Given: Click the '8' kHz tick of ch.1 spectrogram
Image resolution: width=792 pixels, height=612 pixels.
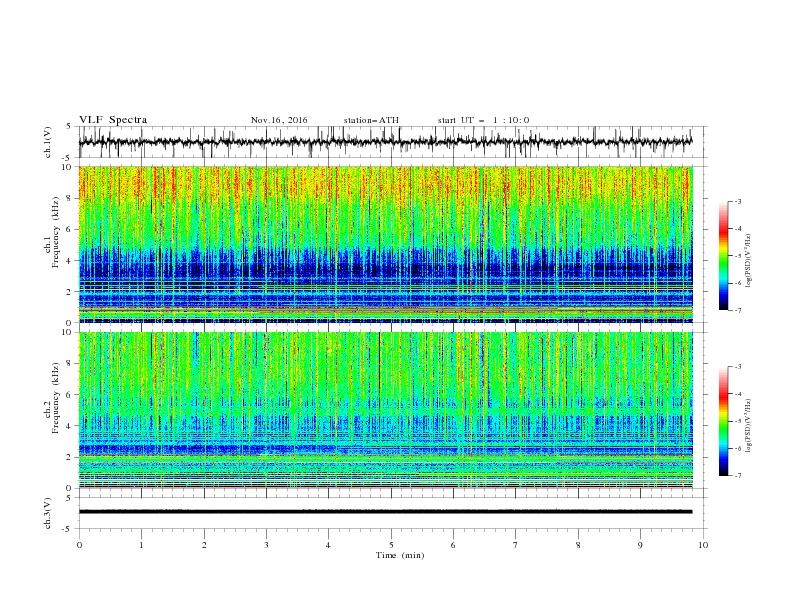Looking at the screenshot, I should coord(70,198).
